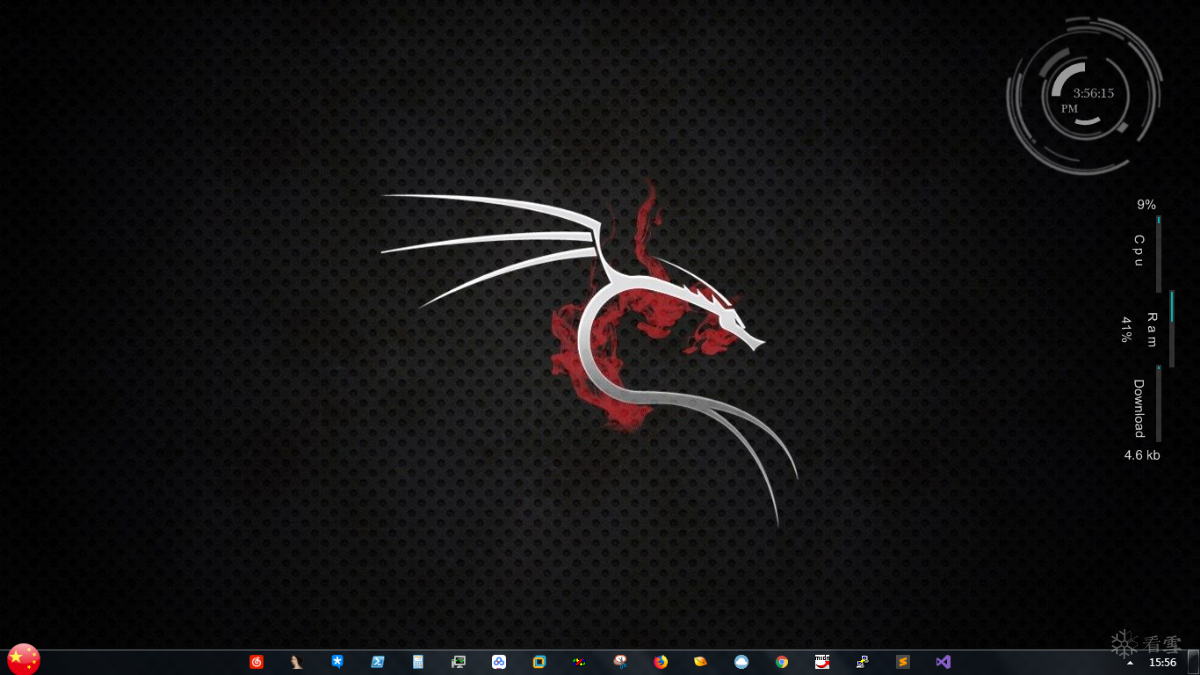
Task: Click the 9% Cpu value
Action: coord(1146,205)
